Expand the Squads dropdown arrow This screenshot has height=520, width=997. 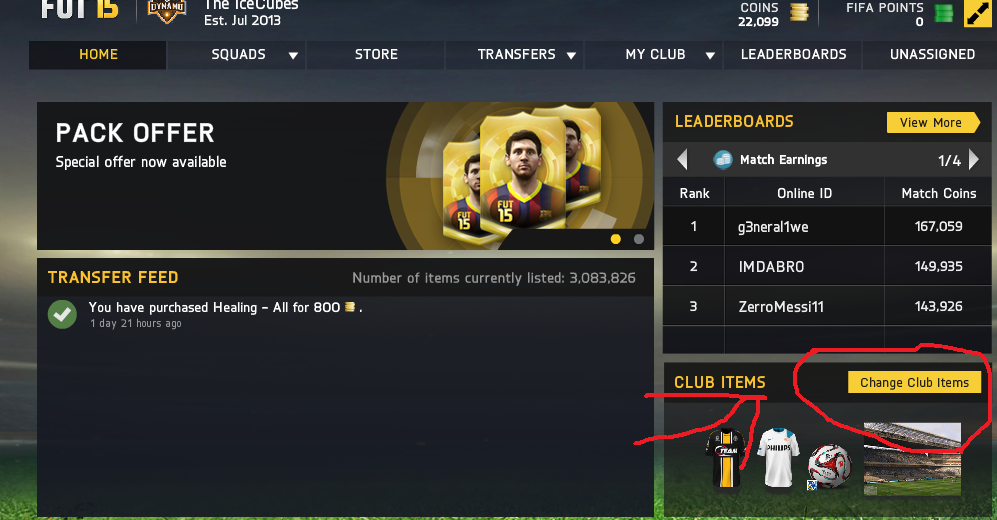(293, 55)
